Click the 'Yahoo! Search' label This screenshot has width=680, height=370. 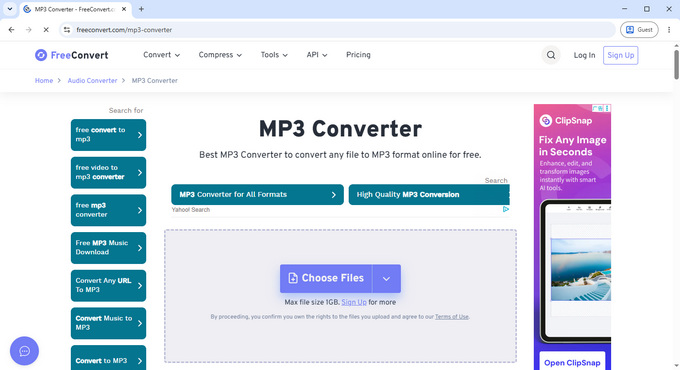[190, 210]
